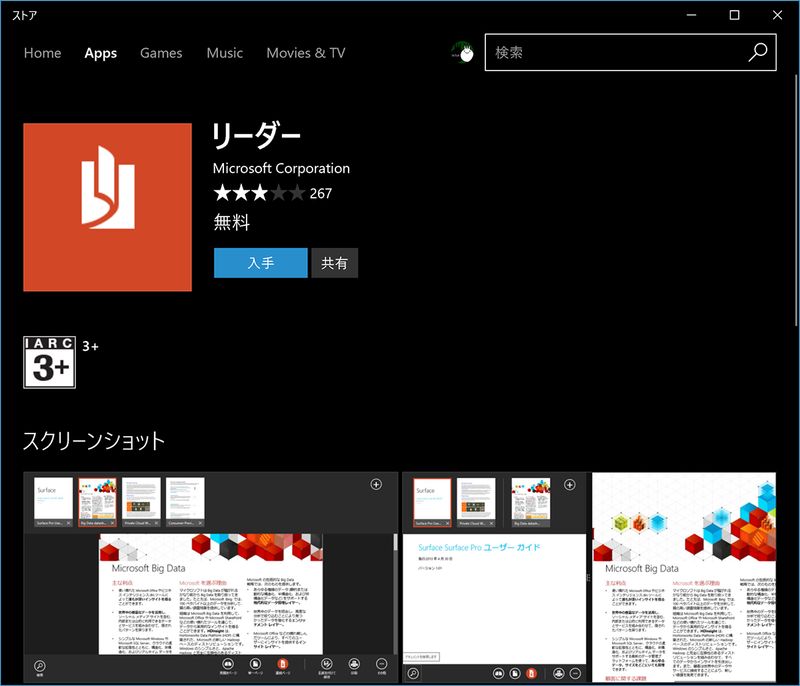Maximize the ストア window
The width and height of the screenshot is (800, 686).
click(734, 15)
